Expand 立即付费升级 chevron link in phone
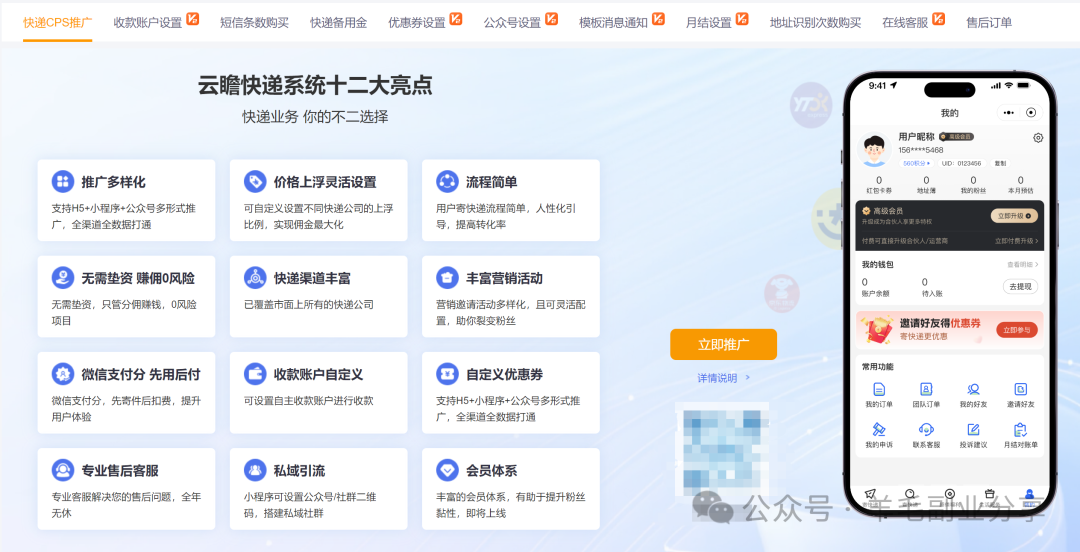Screen dimensions: 1080x552 1017,241
